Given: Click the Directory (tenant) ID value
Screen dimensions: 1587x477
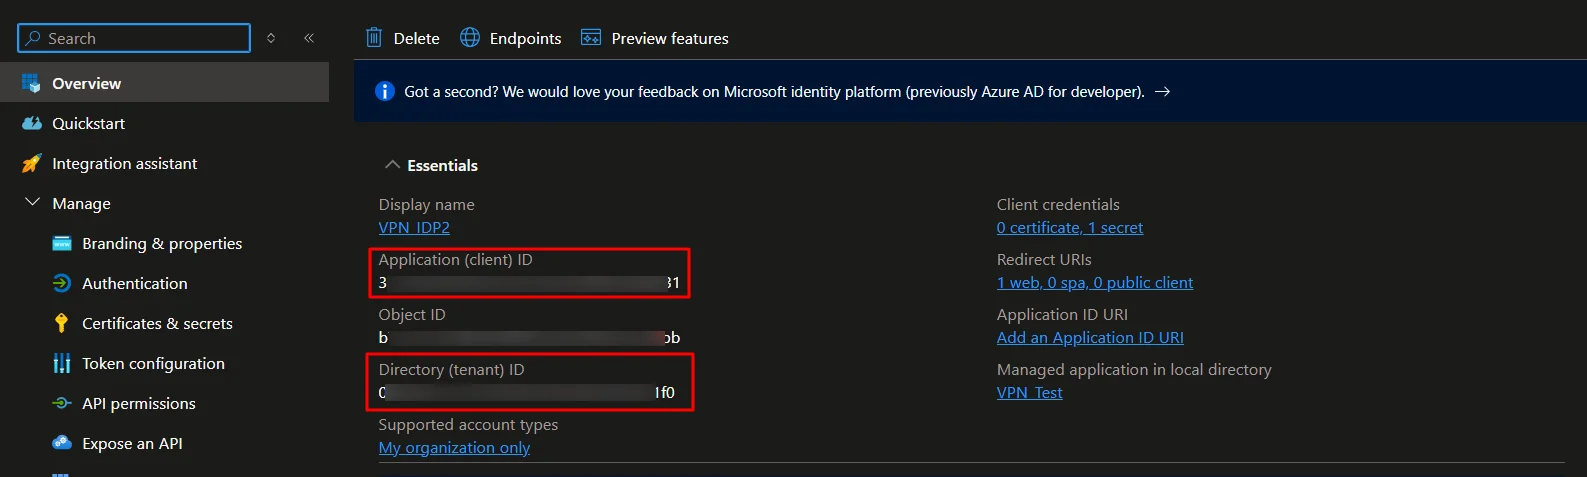Looking at the screenshot, I should coord(527,393).
